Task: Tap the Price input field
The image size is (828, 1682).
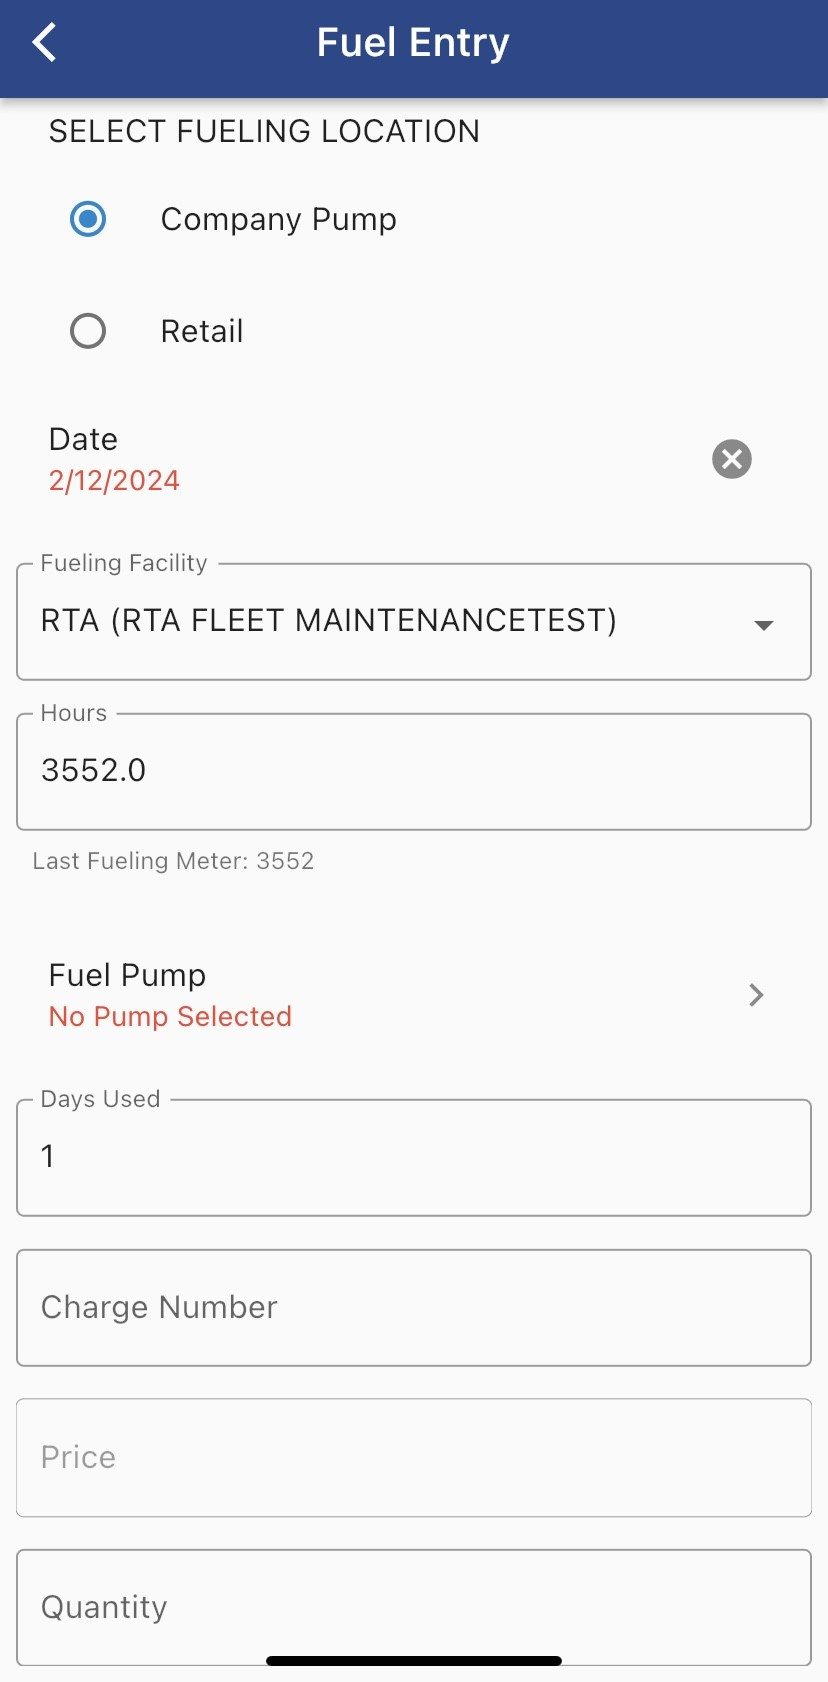Action: click(413, 1457)
